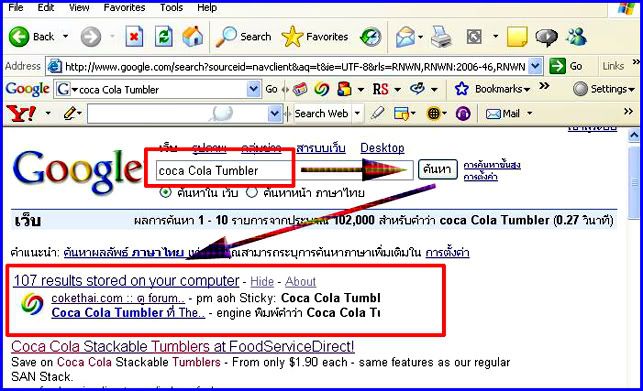Open the History clock icon
Image resolution: width=643 pixels, height=391 pixels.
point(370,37)
